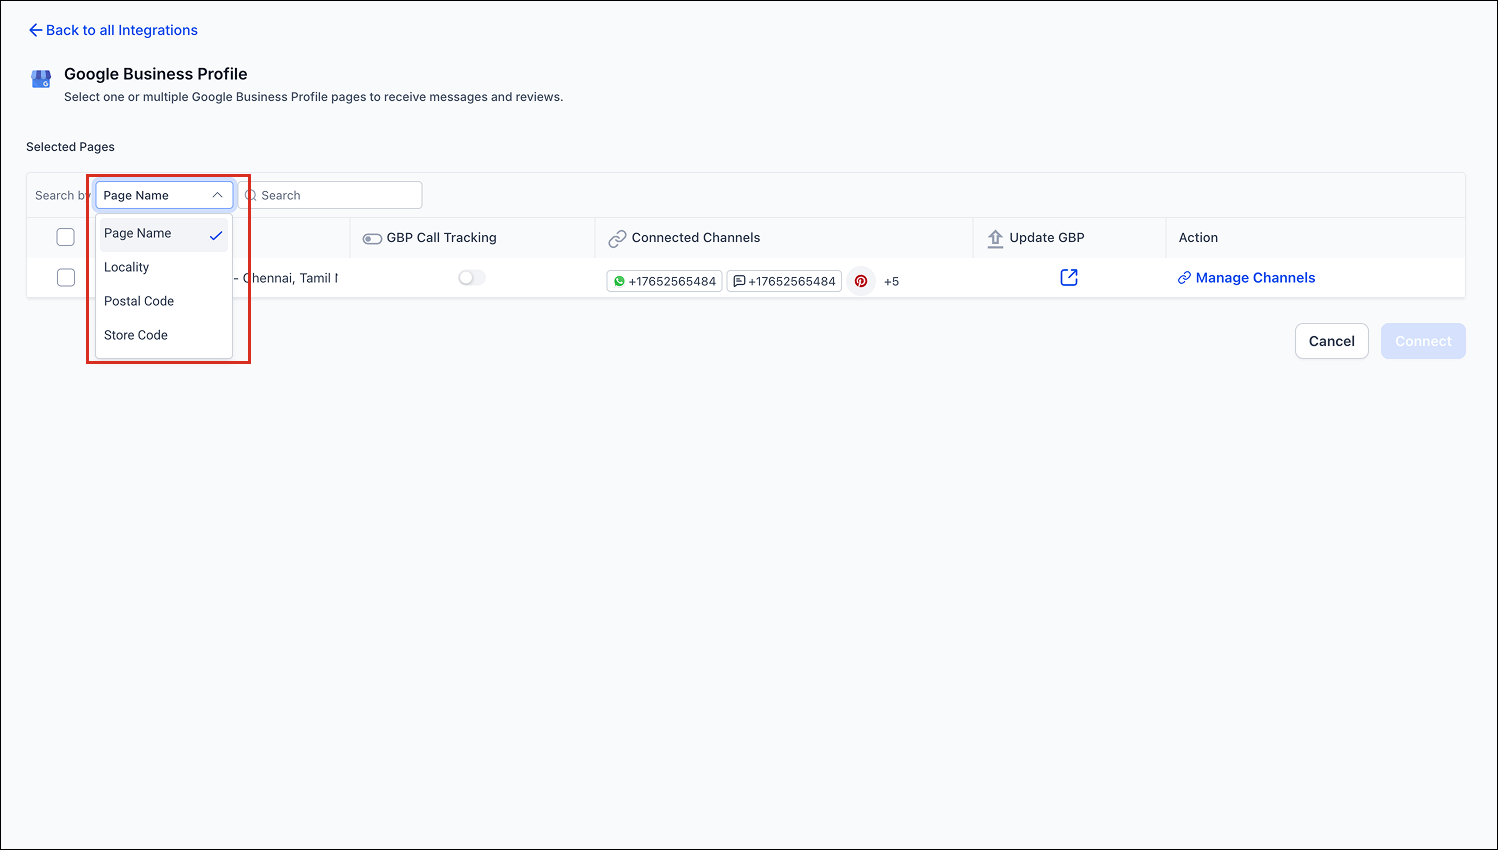1498x850 pixels.
Task: Click the Pinterest channel icon
Action: [861, 281]
